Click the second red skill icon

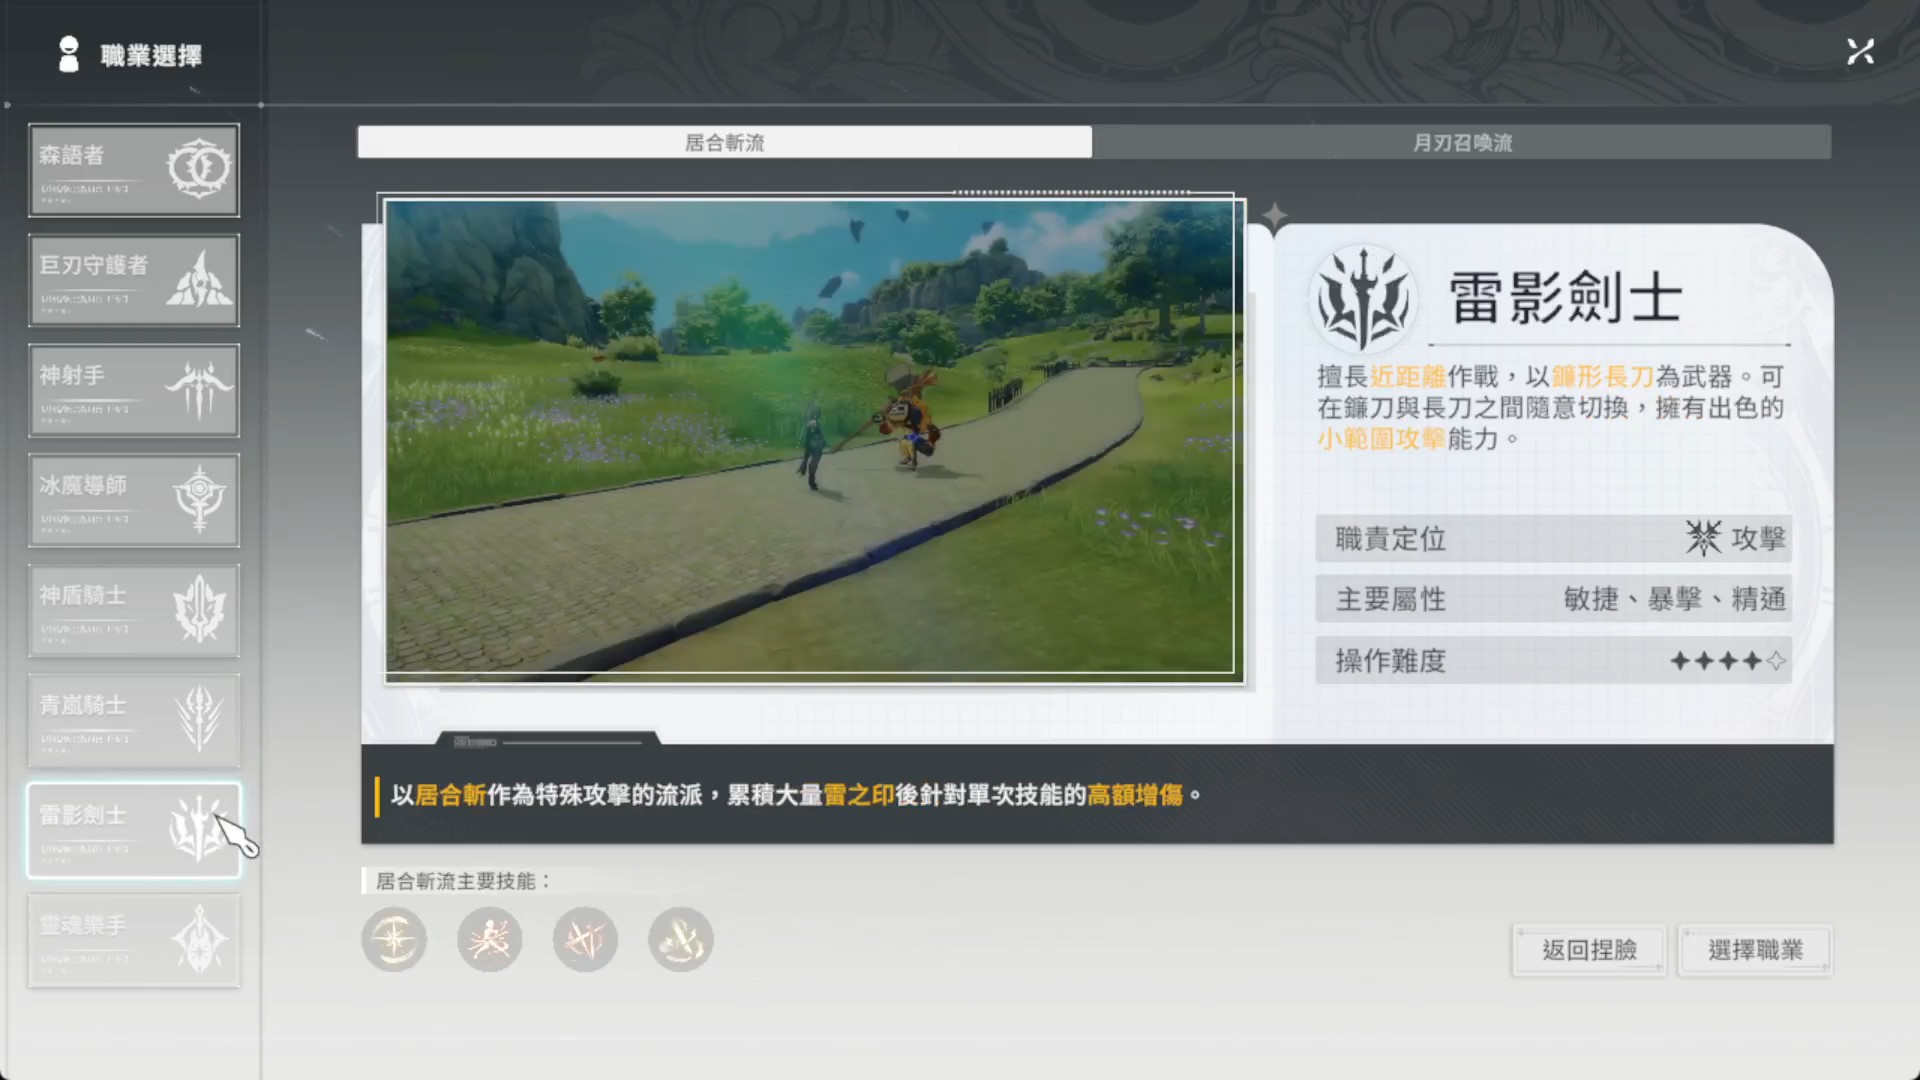(x=490, y=940)
